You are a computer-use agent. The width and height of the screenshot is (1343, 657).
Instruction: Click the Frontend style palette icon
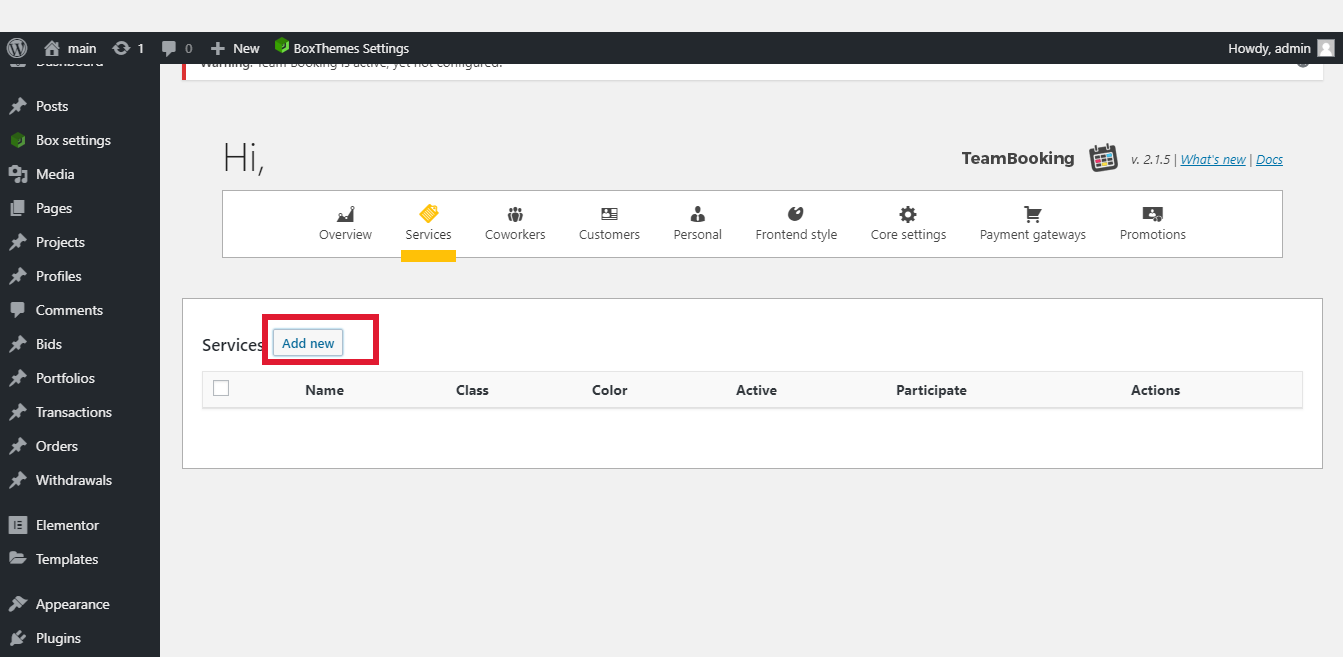click(x=796, y=213)
